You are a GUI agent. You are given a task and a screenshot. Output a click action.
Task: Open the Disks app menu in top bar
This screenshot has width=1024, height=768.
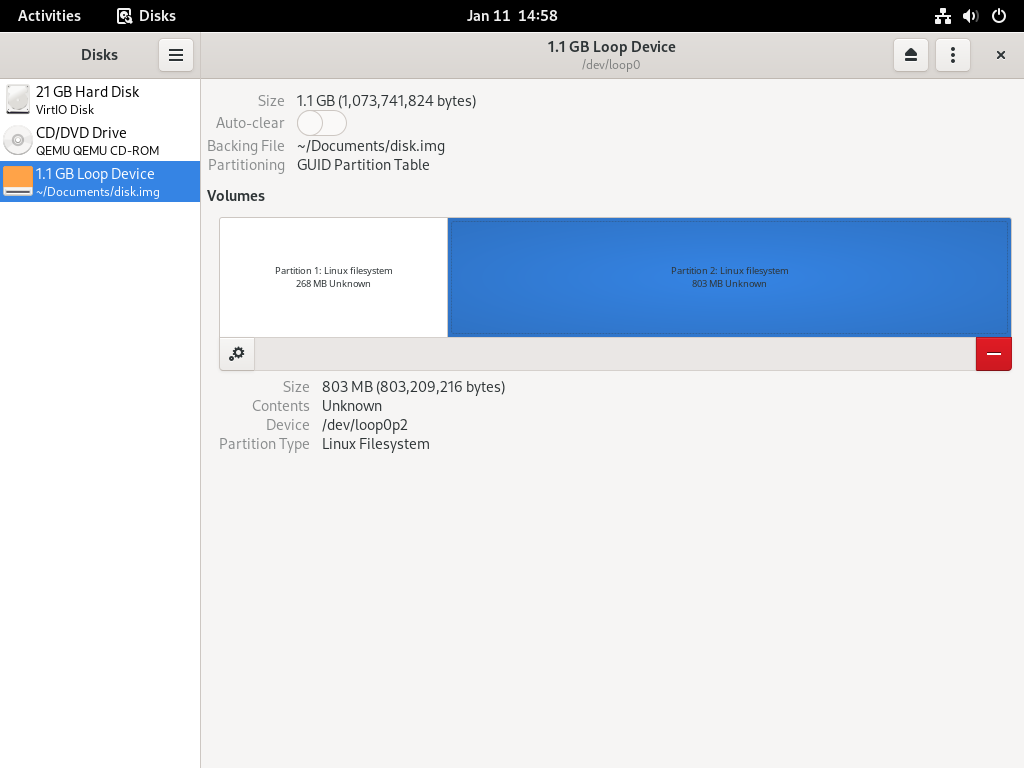click(x=146, y=16)
